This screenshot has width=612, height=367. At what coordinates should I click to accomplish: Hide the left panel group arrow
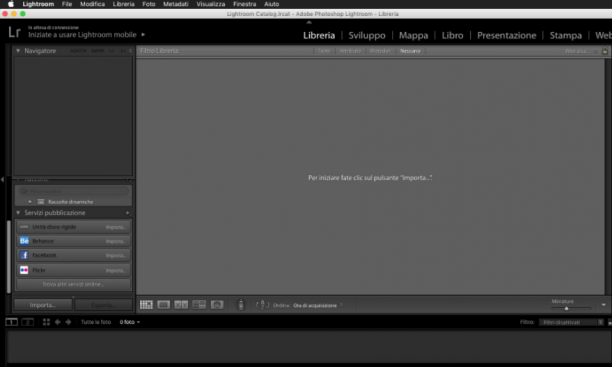click(2, 180)
